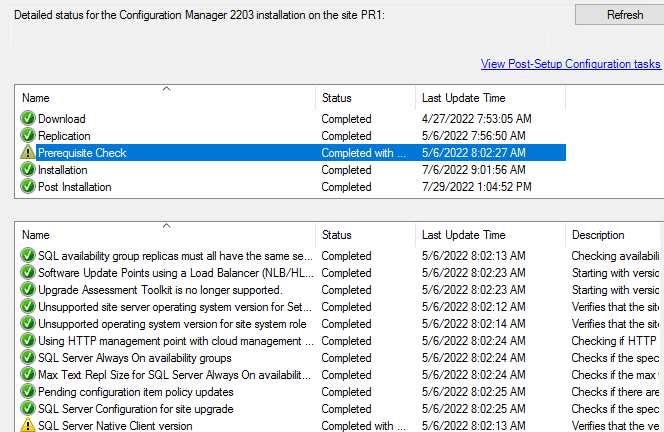Click 'Checking availabili' description cell
This screenshot has width=664, height=432.
(x=615, y=256)
